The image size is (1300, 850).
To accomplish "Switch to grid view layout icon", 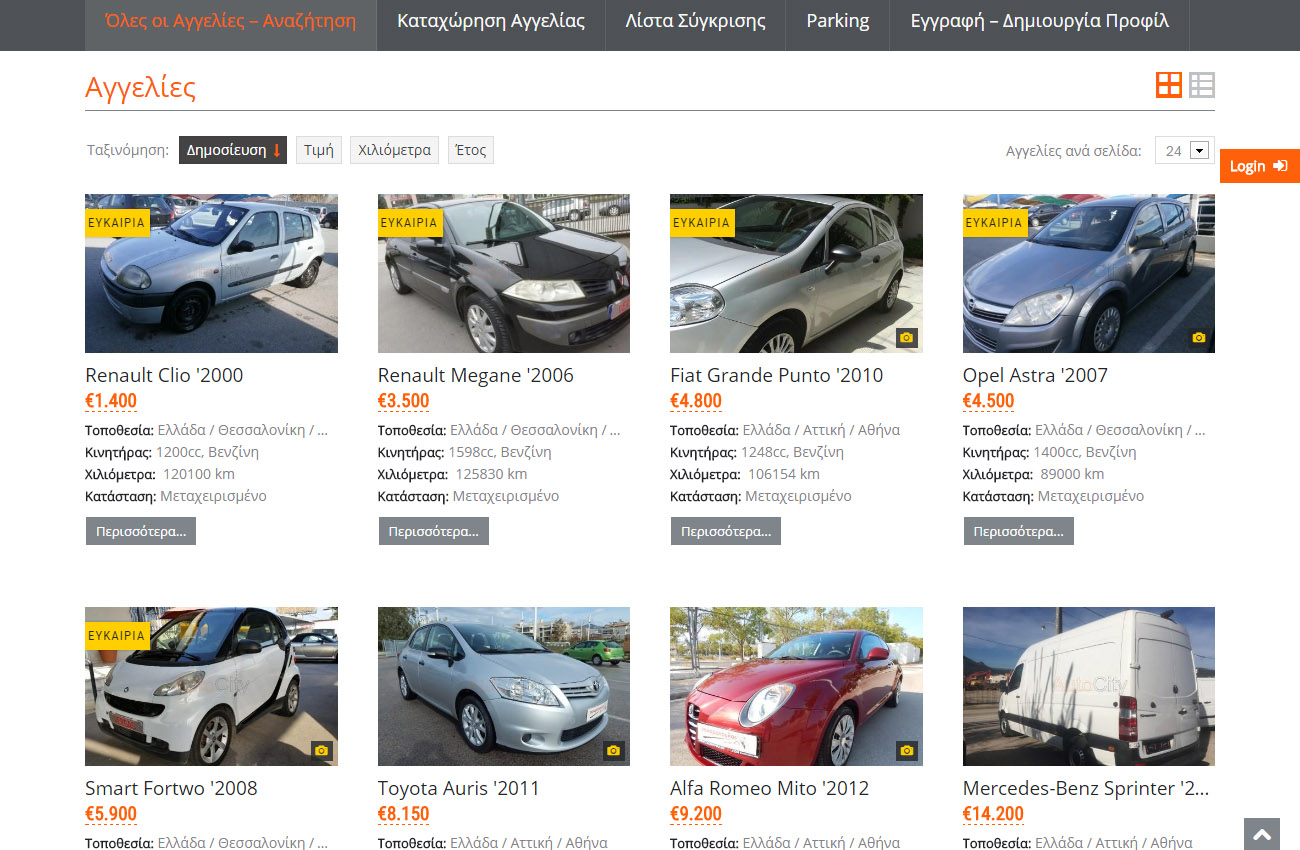I will tap(1168, 85).
